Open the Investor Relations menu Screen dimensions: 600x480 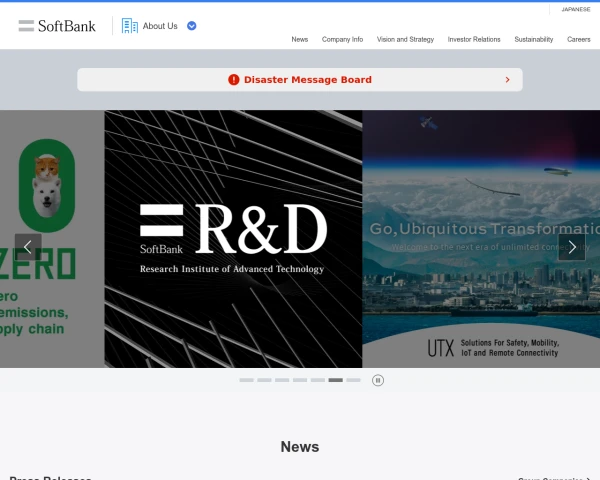474,39
